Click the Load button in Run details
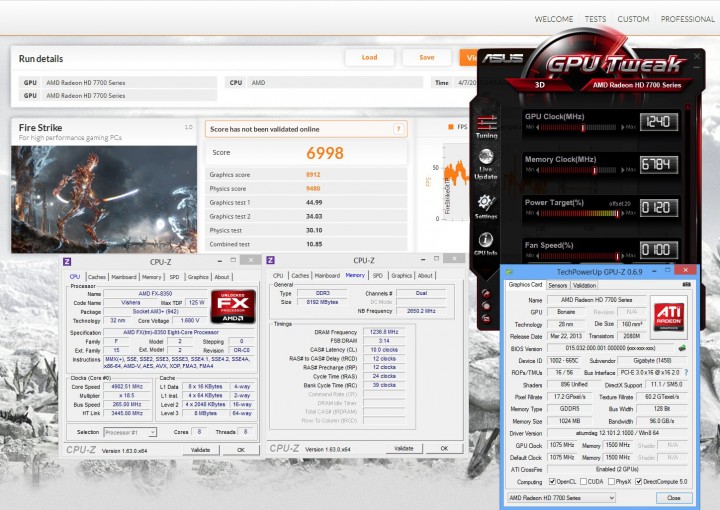The image size is (720, 510). 369,57
